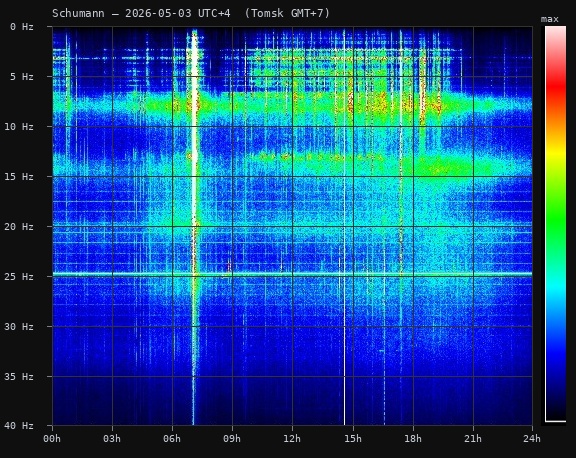Click the 10 Hz frequency label
The width and height of the screenshot is (576, 458).
(19, 127)
